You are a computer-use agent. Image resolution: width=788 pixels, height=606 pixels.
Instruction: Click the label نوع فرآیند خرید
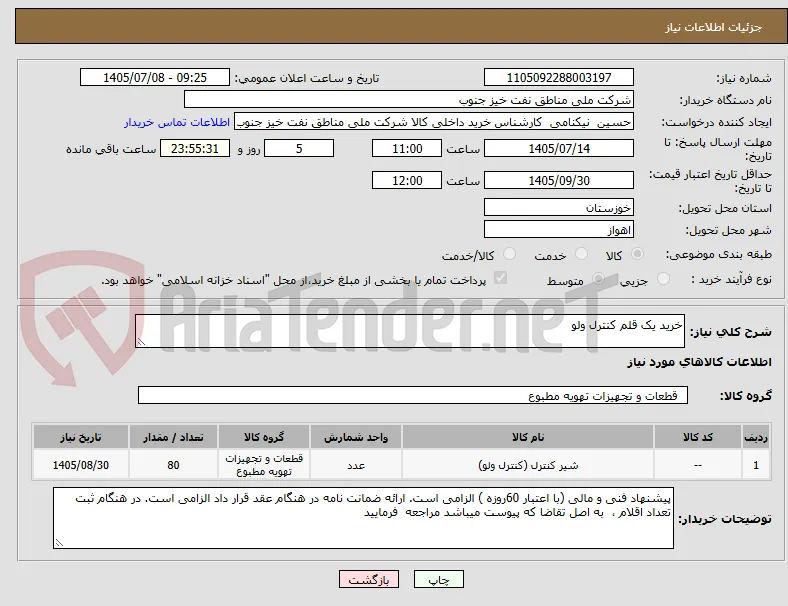point(731,279)
